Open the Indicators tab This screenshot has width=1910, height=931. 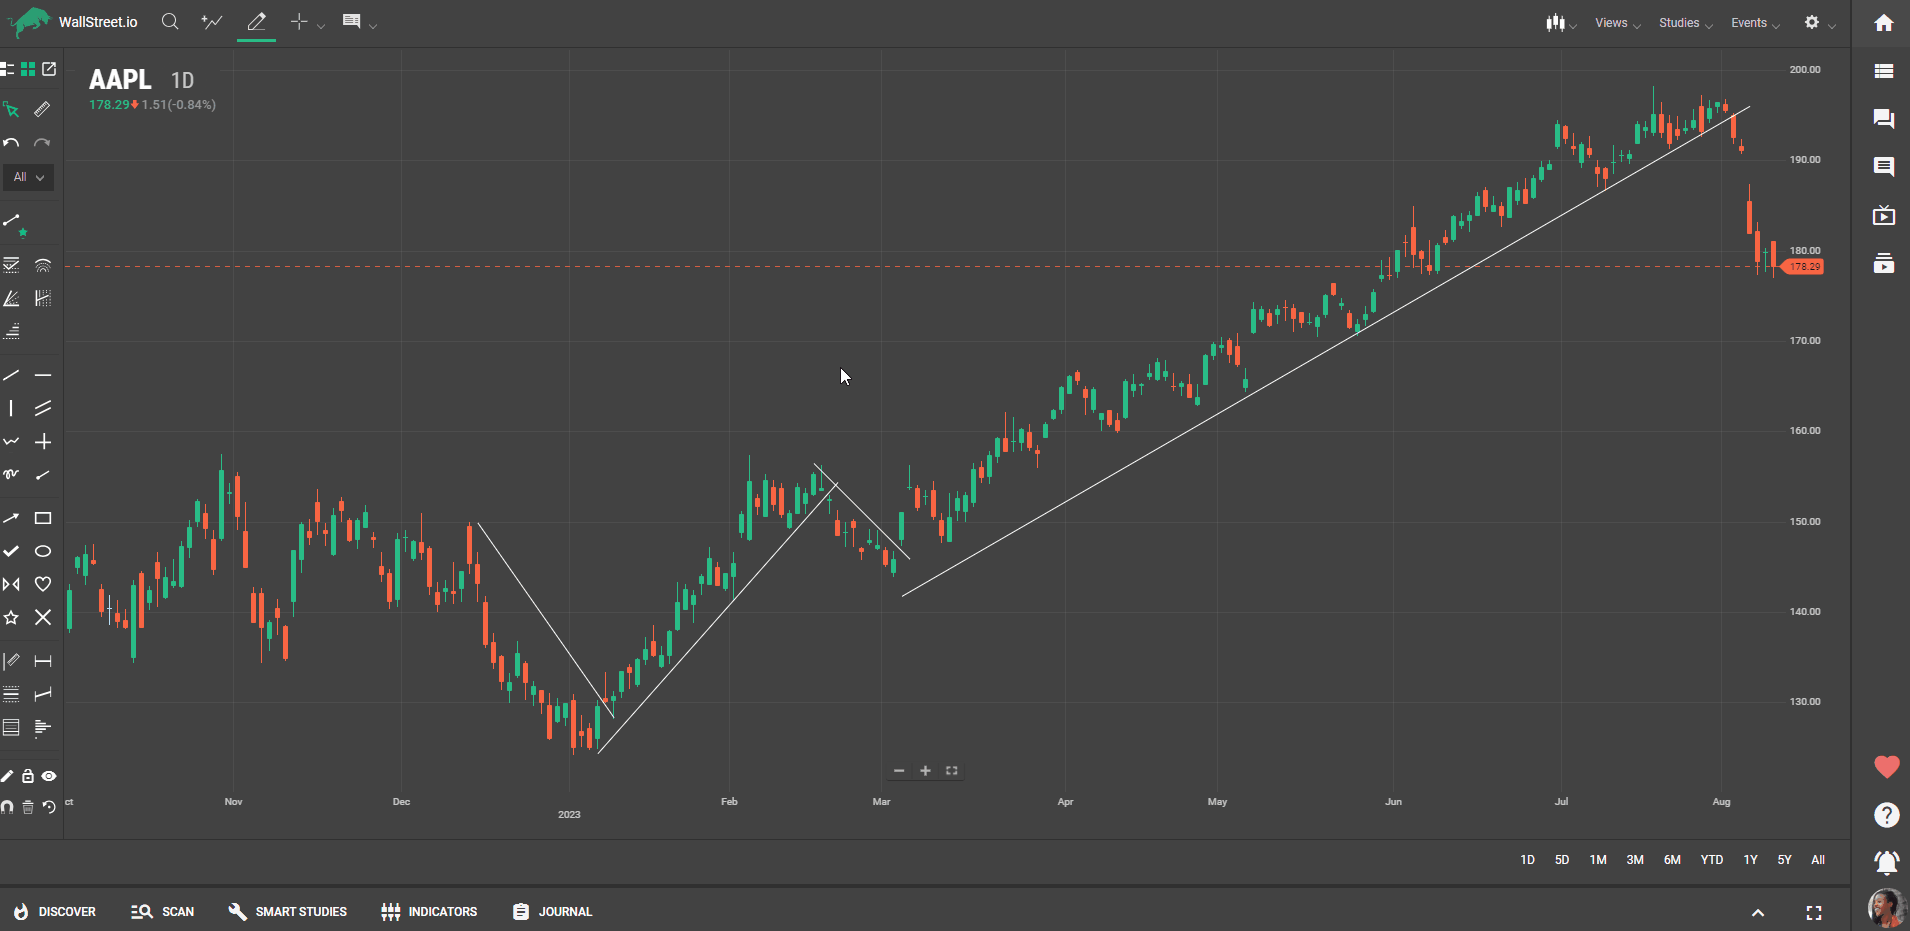point(429,911)
